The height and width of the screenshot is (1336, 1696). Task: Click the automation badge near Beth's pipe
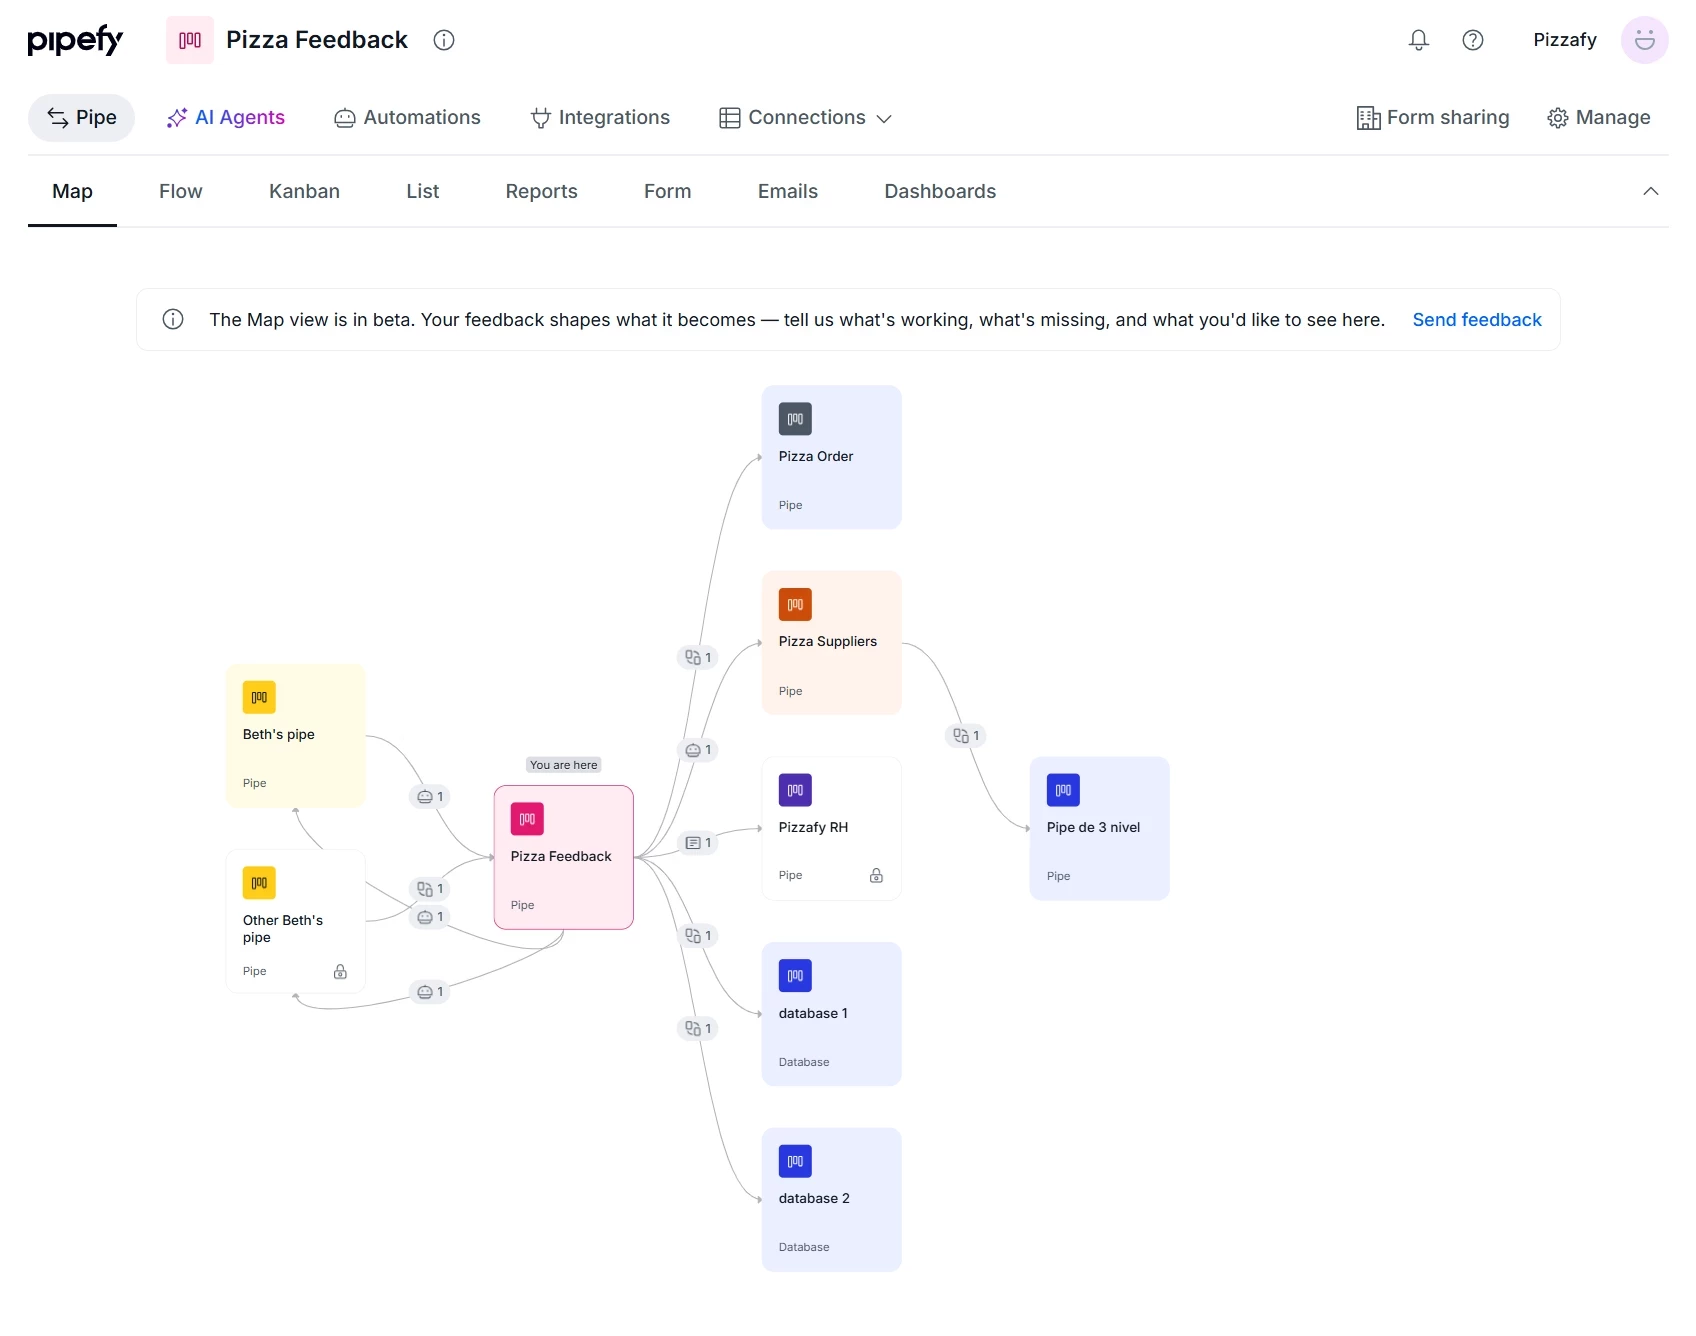(430, 797)
